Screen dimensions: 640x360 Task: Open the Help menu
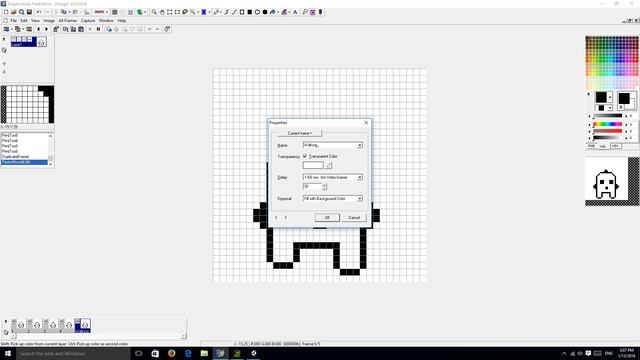(122, 20)
